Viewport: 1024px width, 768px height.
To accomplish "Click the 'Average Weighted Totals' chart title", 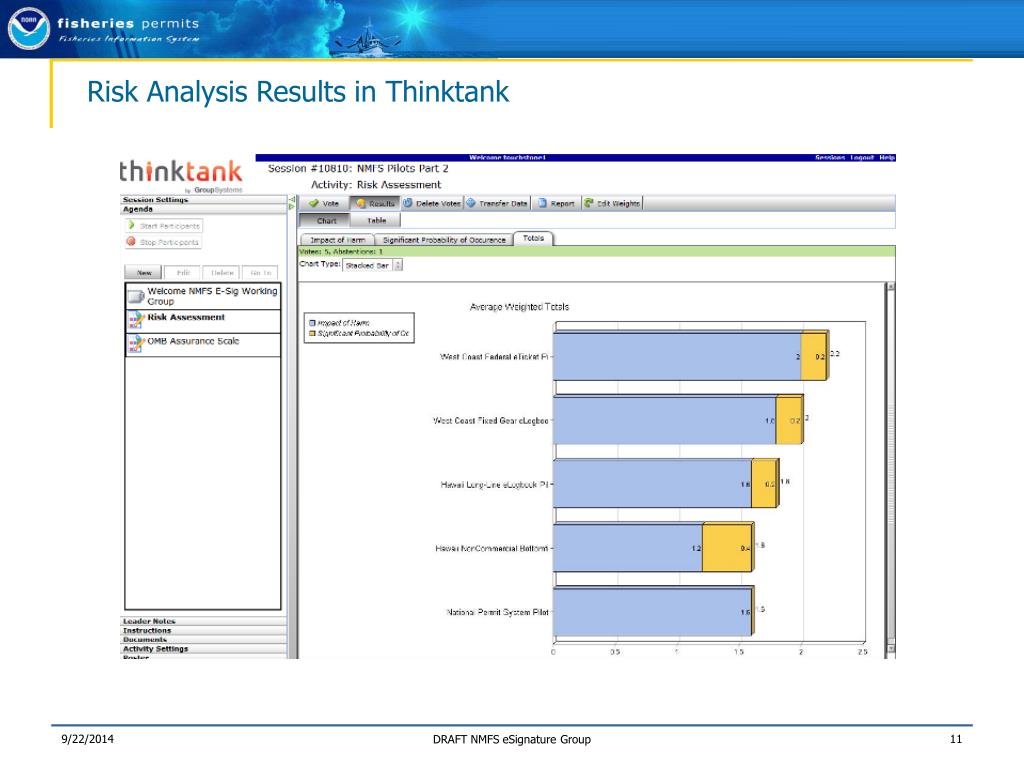I will pyautogui.click(x=519, y=307).
